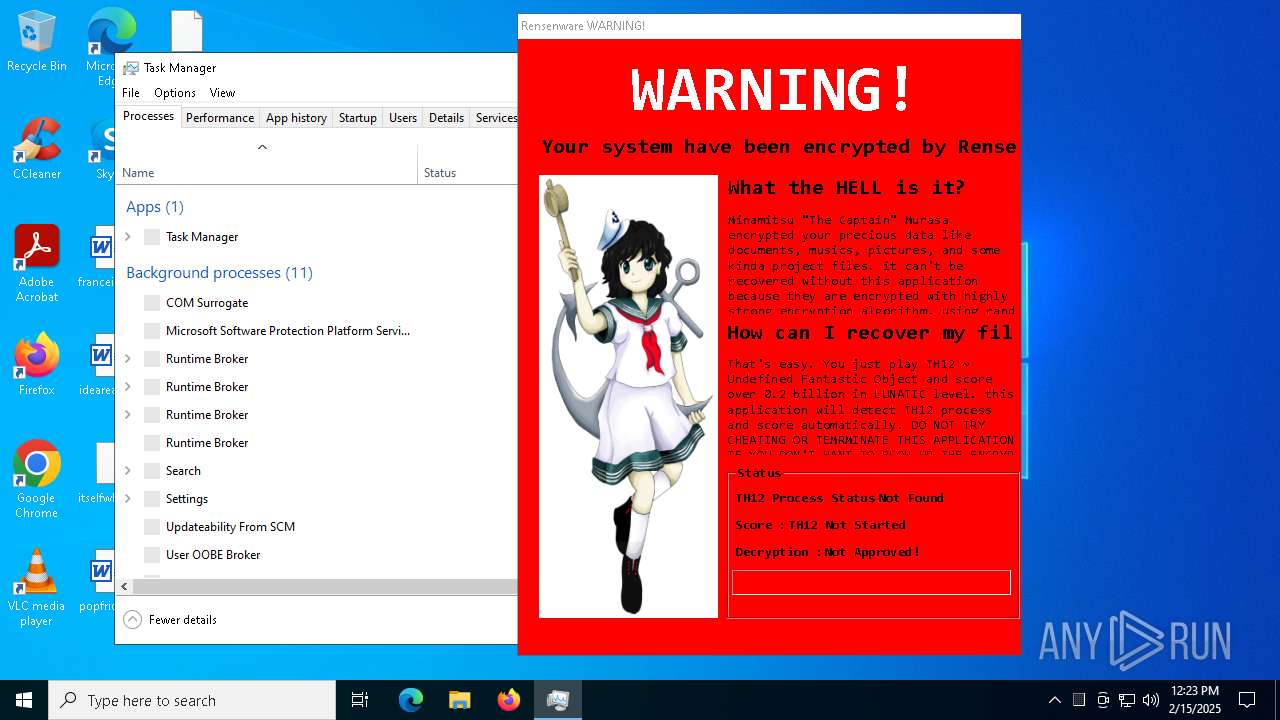The image size is (1280, 720).
Task: Click the Fewer details circle arrow icon
Action: click(x=132, y=620)
